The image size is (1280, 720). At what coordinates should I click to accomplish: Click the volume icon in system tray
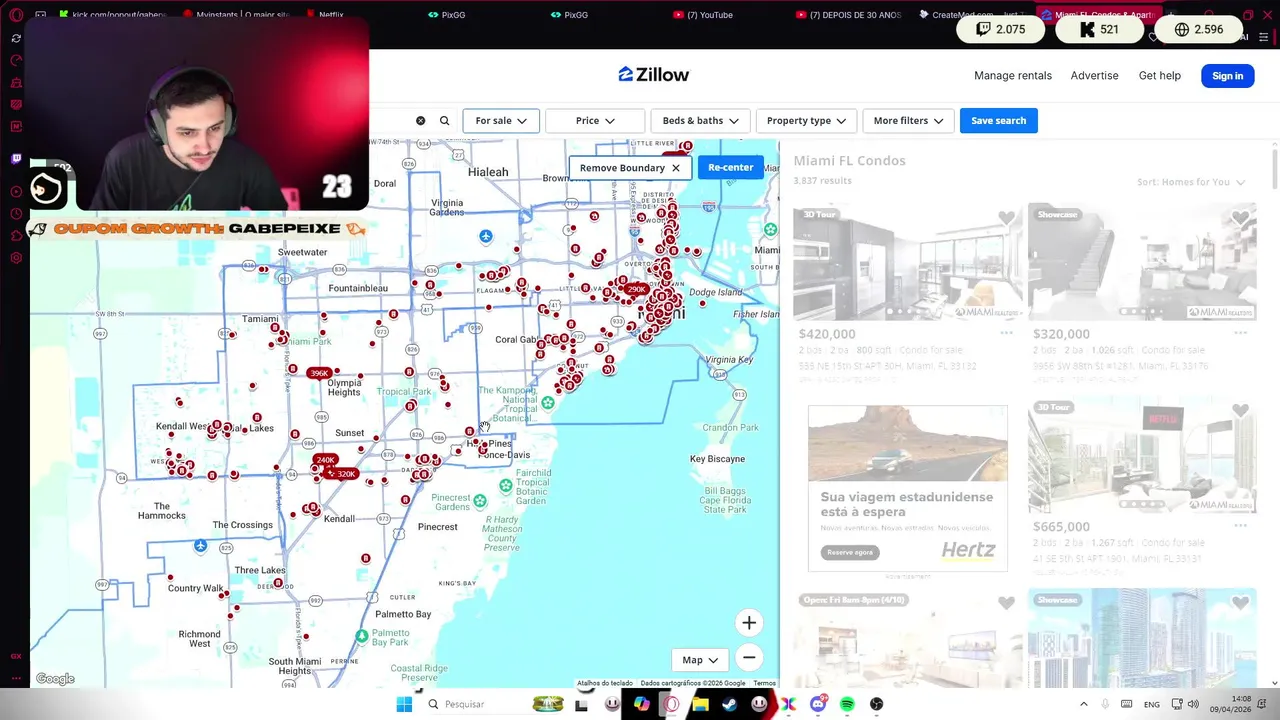pyautogui.click(x=1193, y=704)
